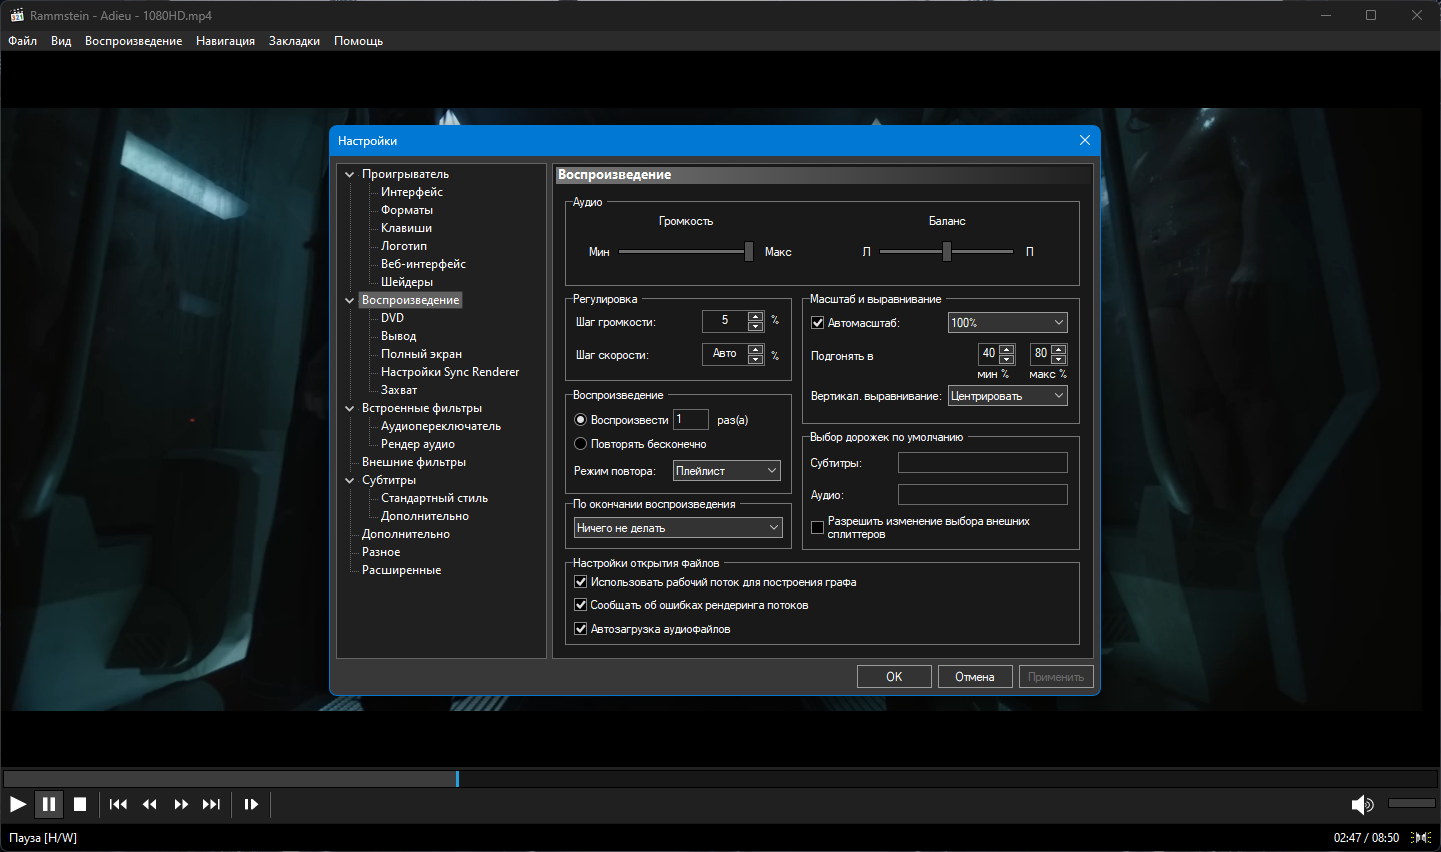Mute sound via the speaker icon
The height and width of the screenshot is (852, 1441).
[1362, 804]
